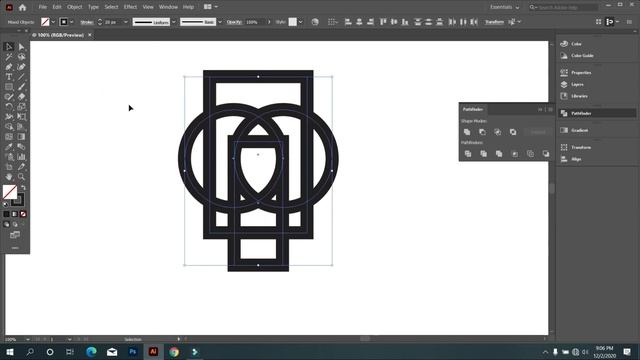Click Transform in control bar
This screenshot has height=360, width=640.
point(494,22)
